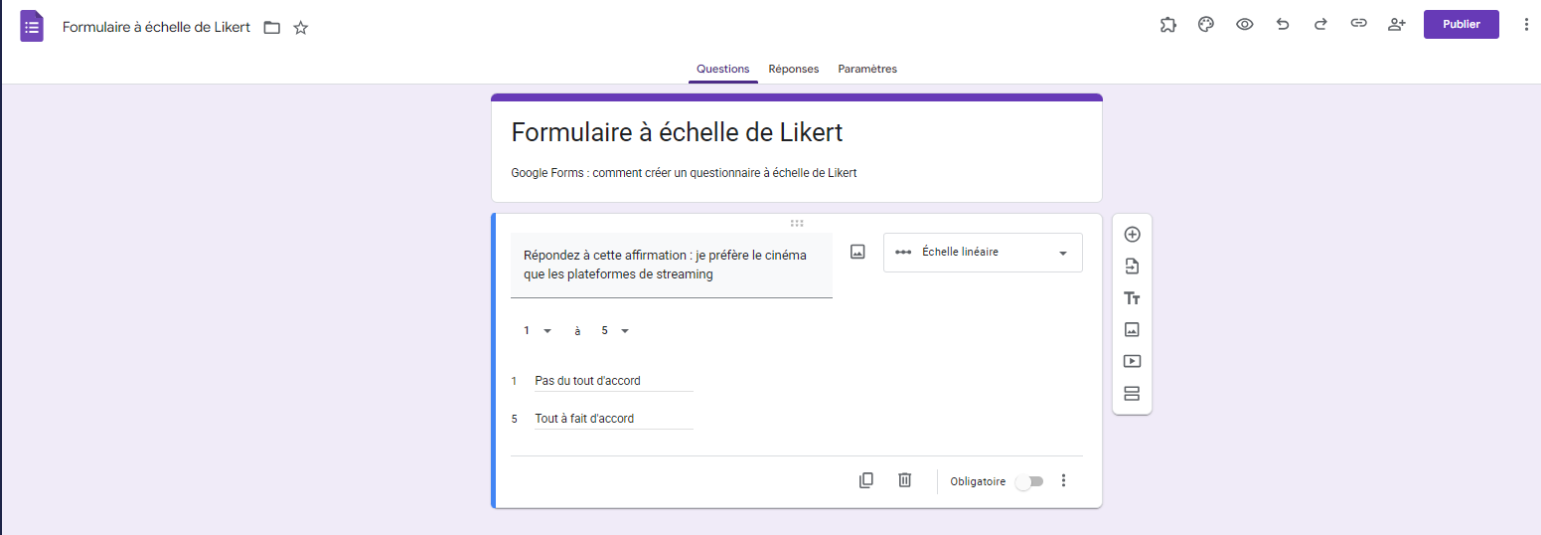Edit form title Formulaire à échelle de Likert
The image size is (1541, 535).
[x=677, y=132]
